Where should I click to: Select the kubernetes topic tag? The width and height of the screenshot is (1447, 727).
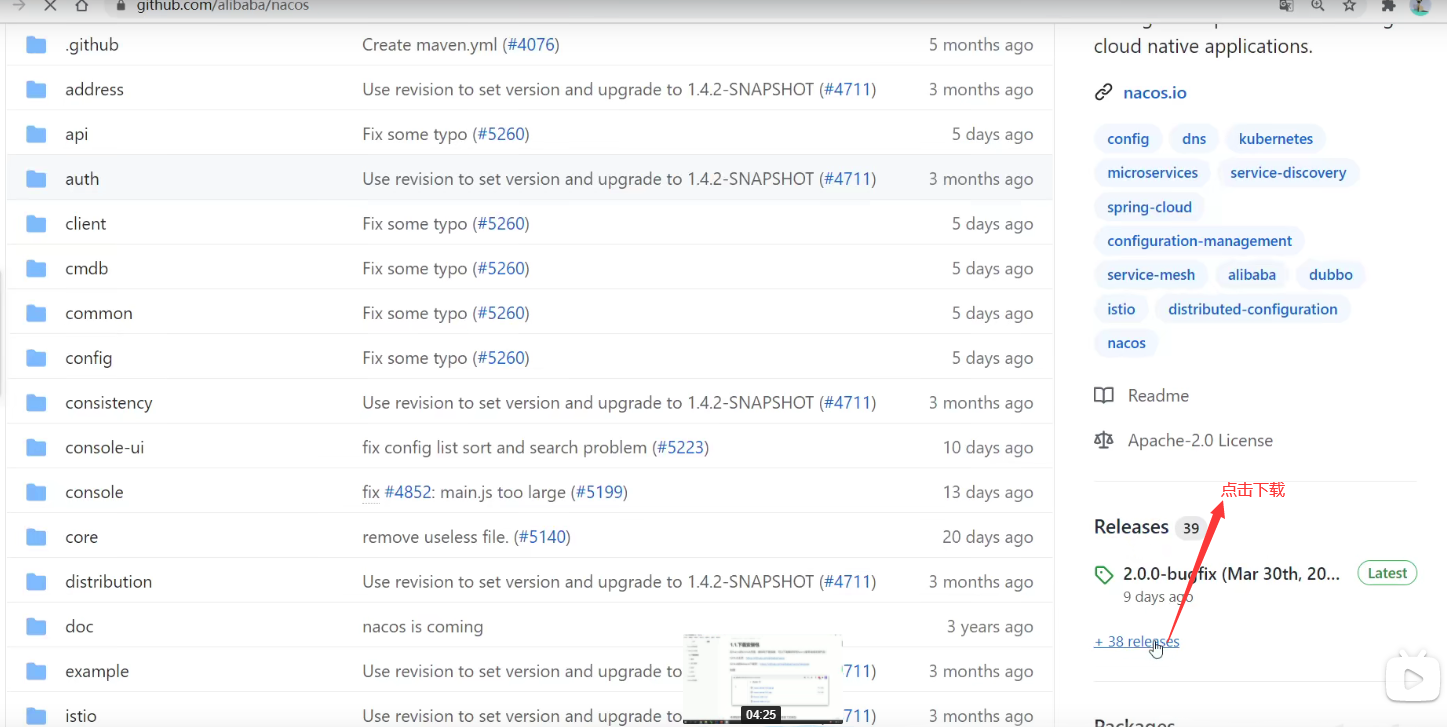click(x=1276, y=139)
